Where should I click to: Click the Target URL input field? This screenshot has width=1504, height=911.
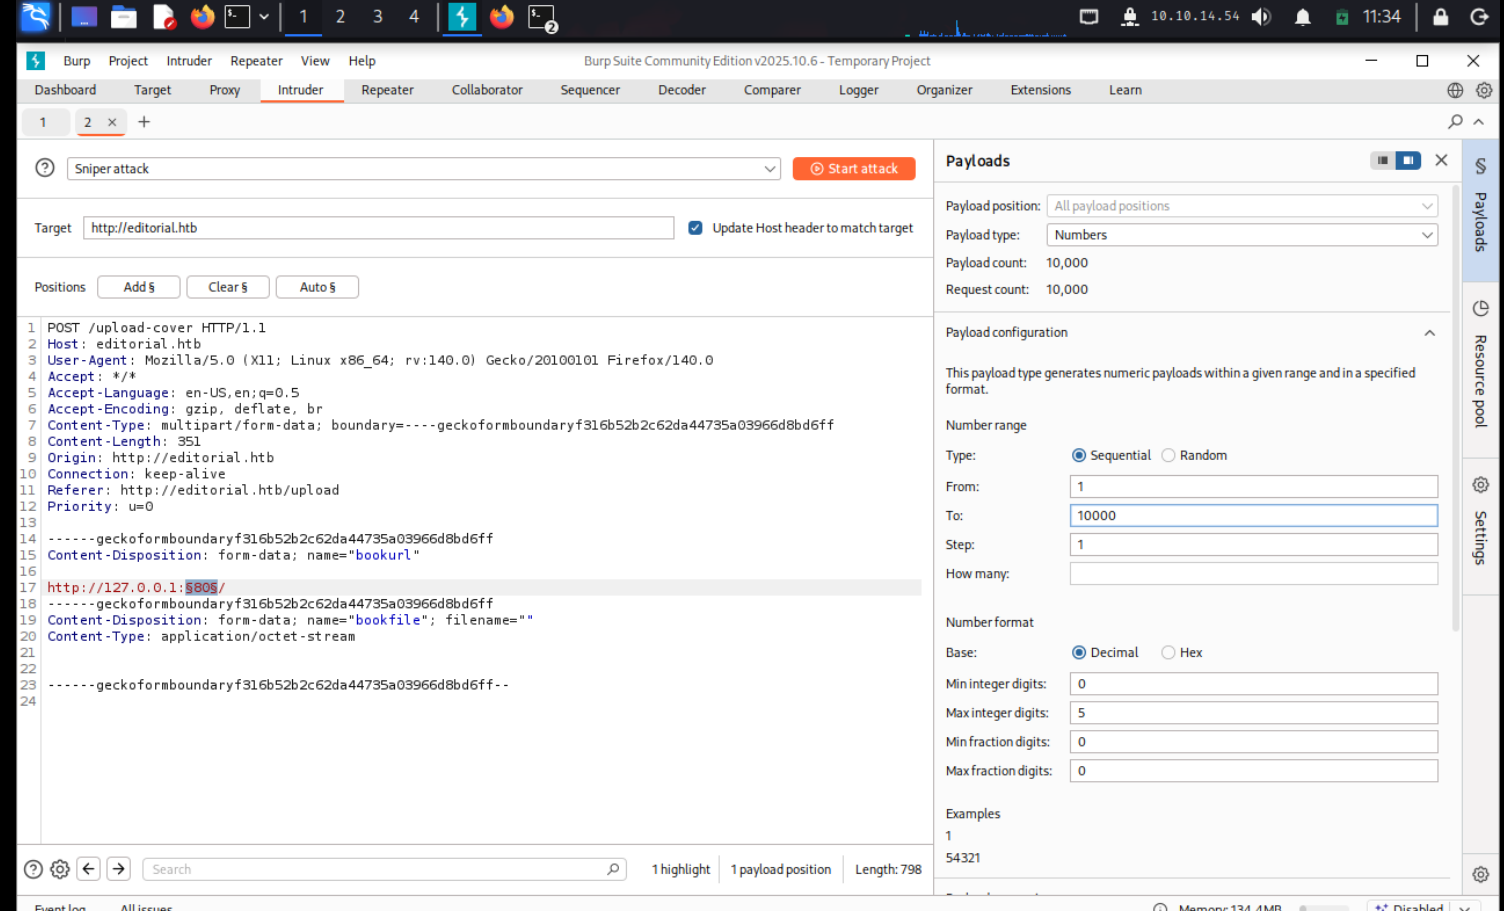pyautogui.click(x=378, y=228)
